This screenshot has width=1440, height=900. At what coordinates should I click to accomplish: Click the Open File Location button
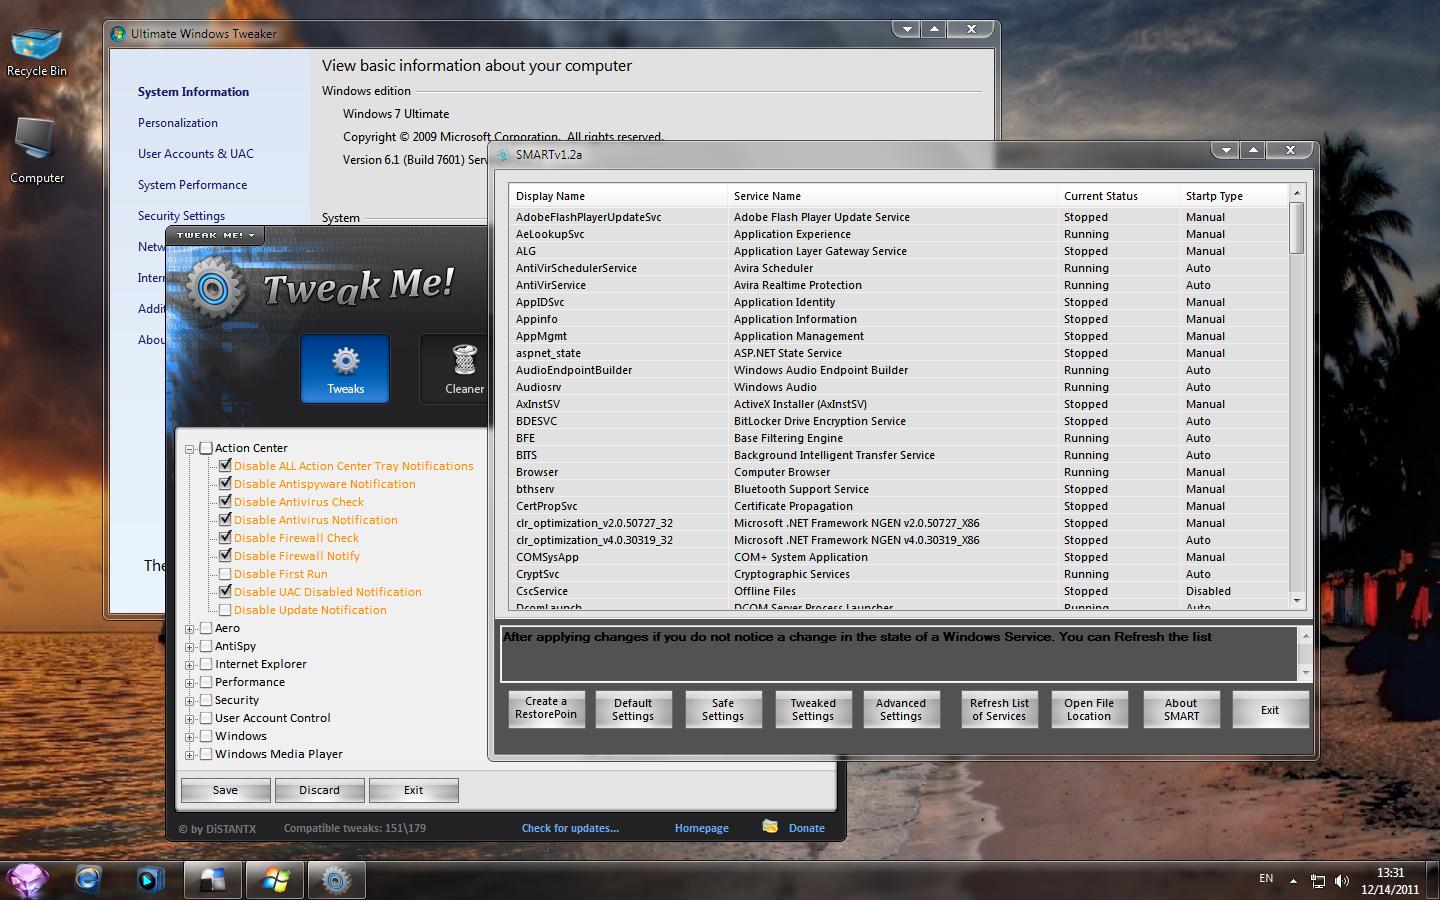pyautogui.click(x=1089, y=709)
